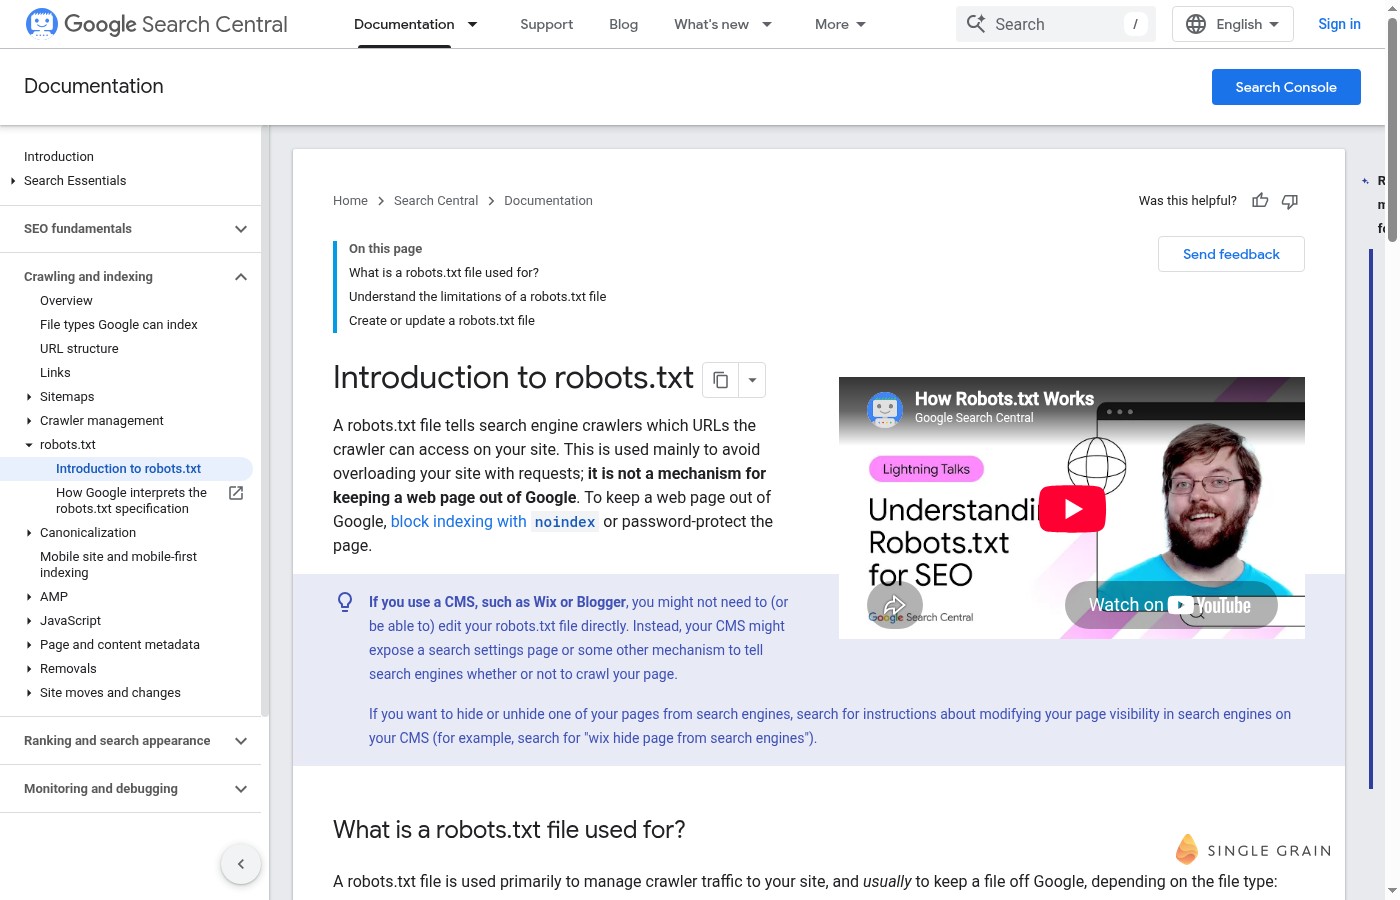Screen dimensions: 1400x900
Task: Click the Send feedback button
Action: click(1231, 254)
